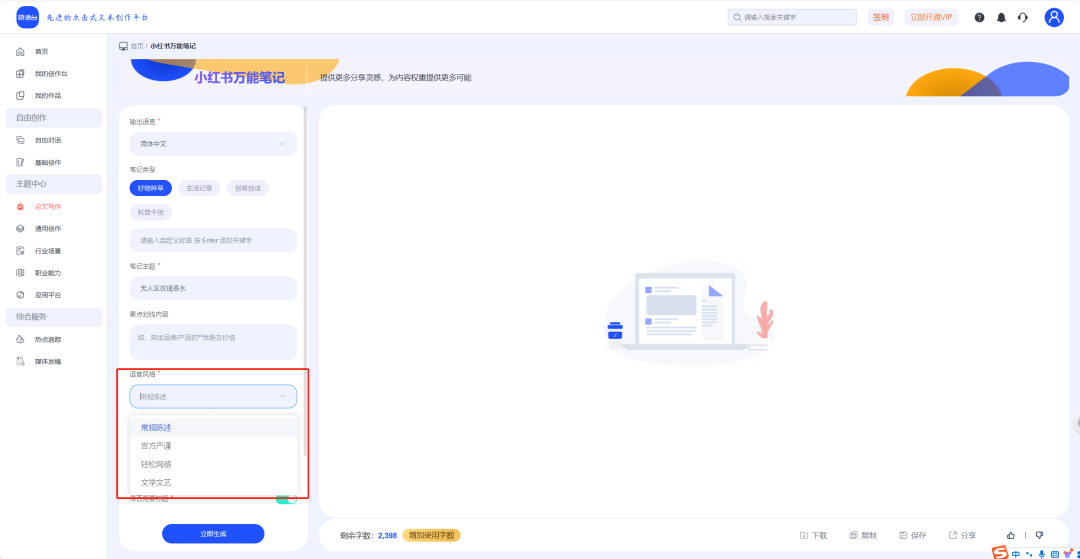This screenshot has height=559, width=1080.
Task: Click the 复制 copy button
Action: point(863,535)
